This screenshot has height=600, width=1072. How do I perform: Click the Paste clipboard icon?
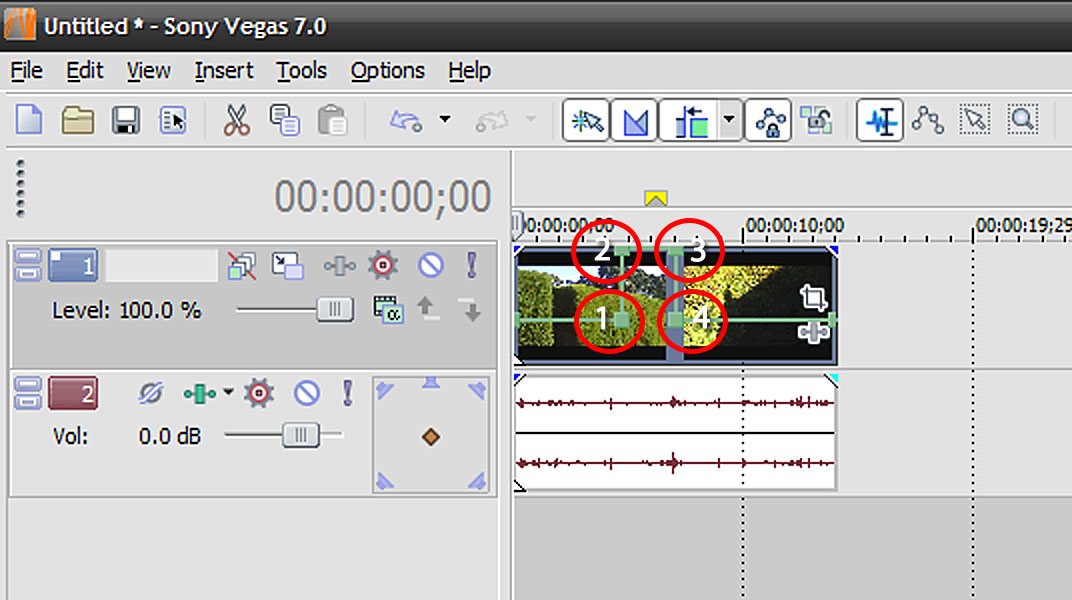tap(332, 120)
